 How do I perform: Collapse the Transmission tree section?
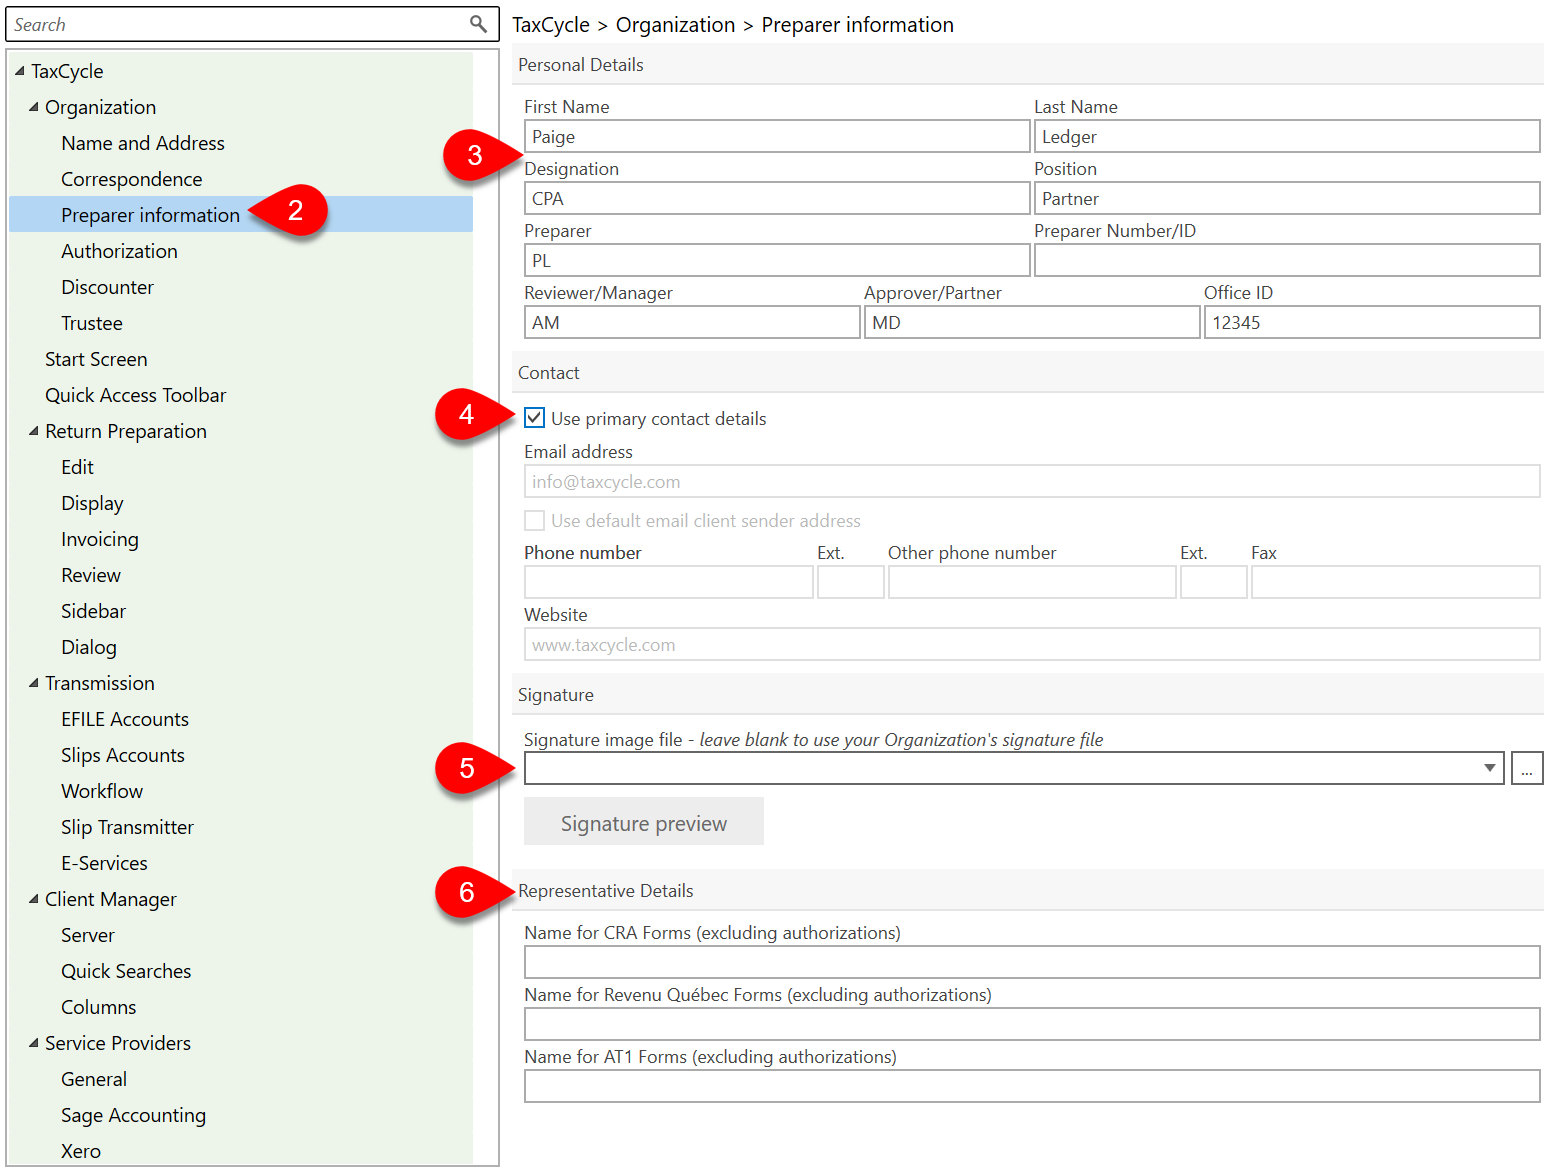34,683
